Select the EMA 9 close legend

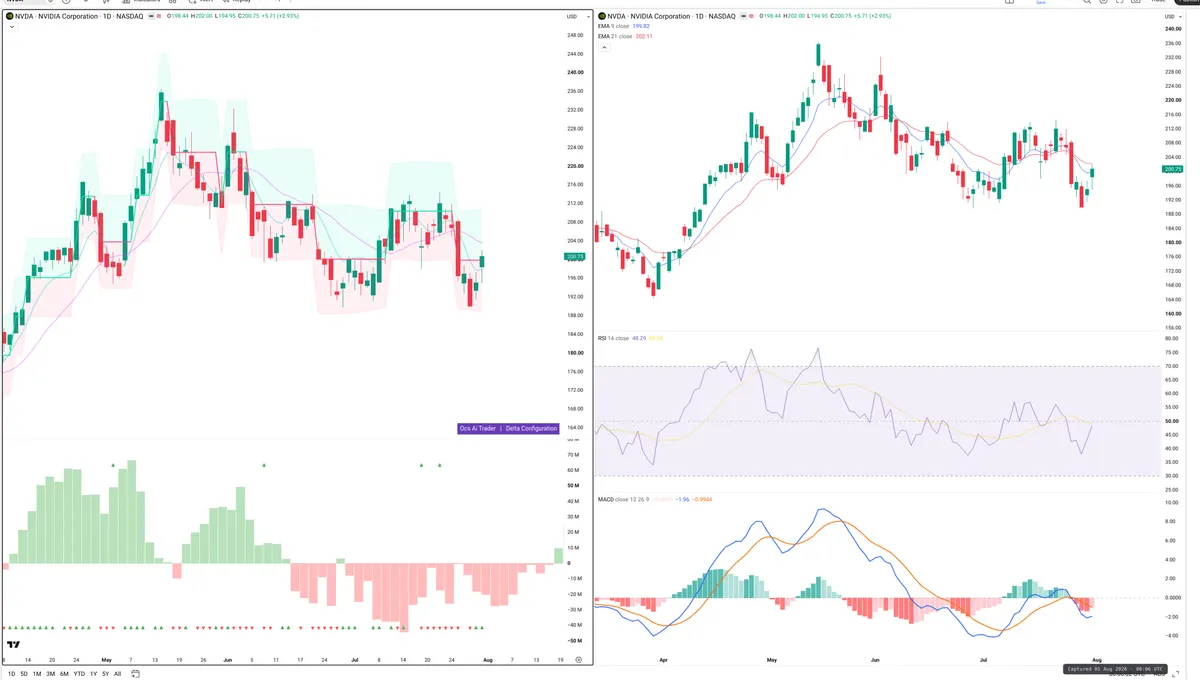[x=613, y=26]
